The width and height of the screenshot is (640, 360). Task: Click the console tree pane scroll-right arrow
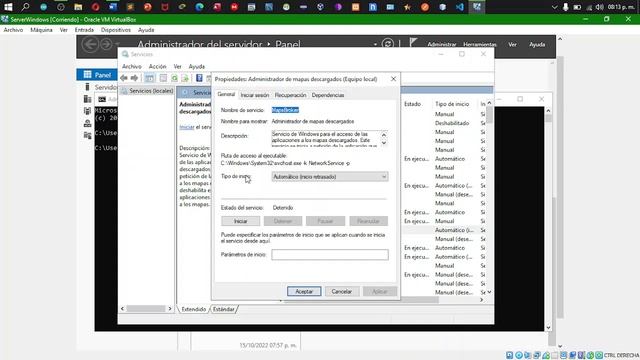click(170, 309)
